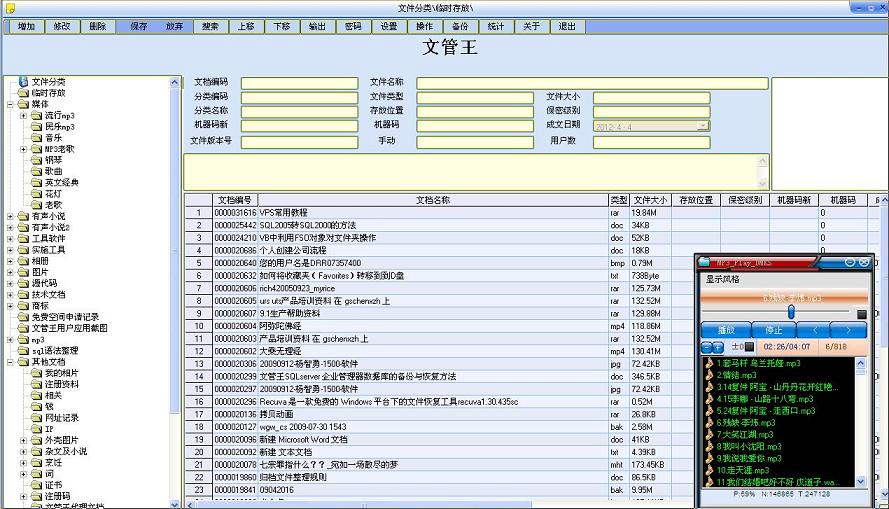
Task: Click the 证书 folder icon
Action: point(36,485)
